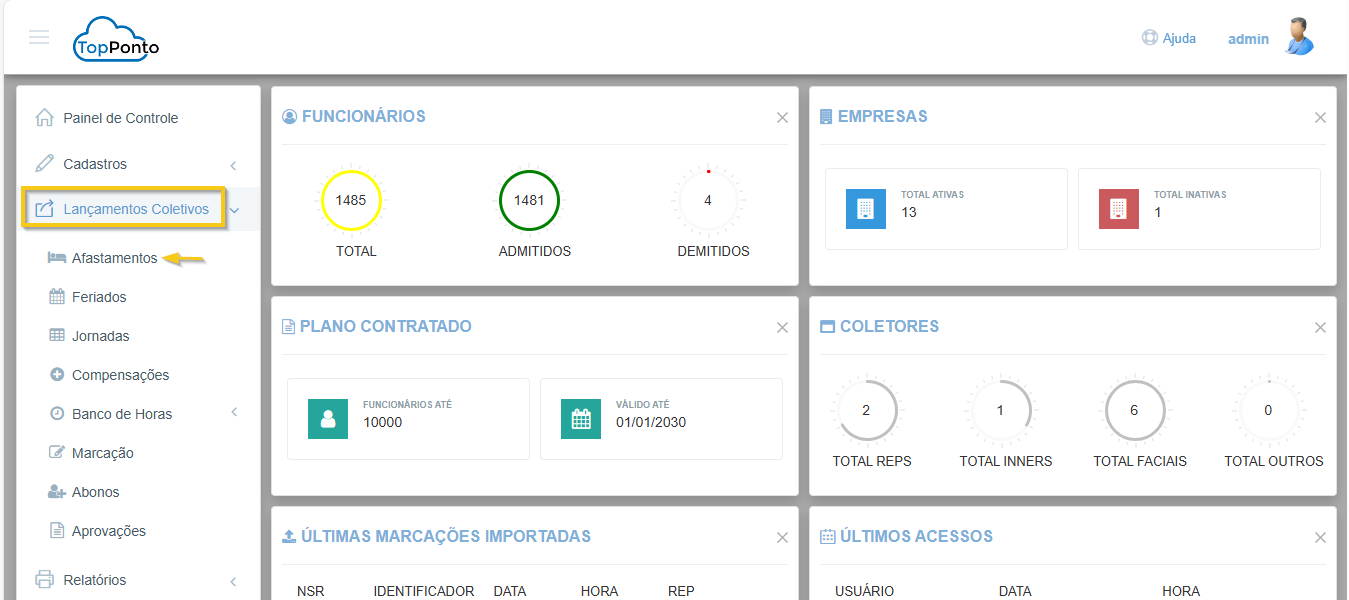The height and width of the screenshot is (600, 1349).
Task: Open the admin user avatar
Action: point(1299,38)
